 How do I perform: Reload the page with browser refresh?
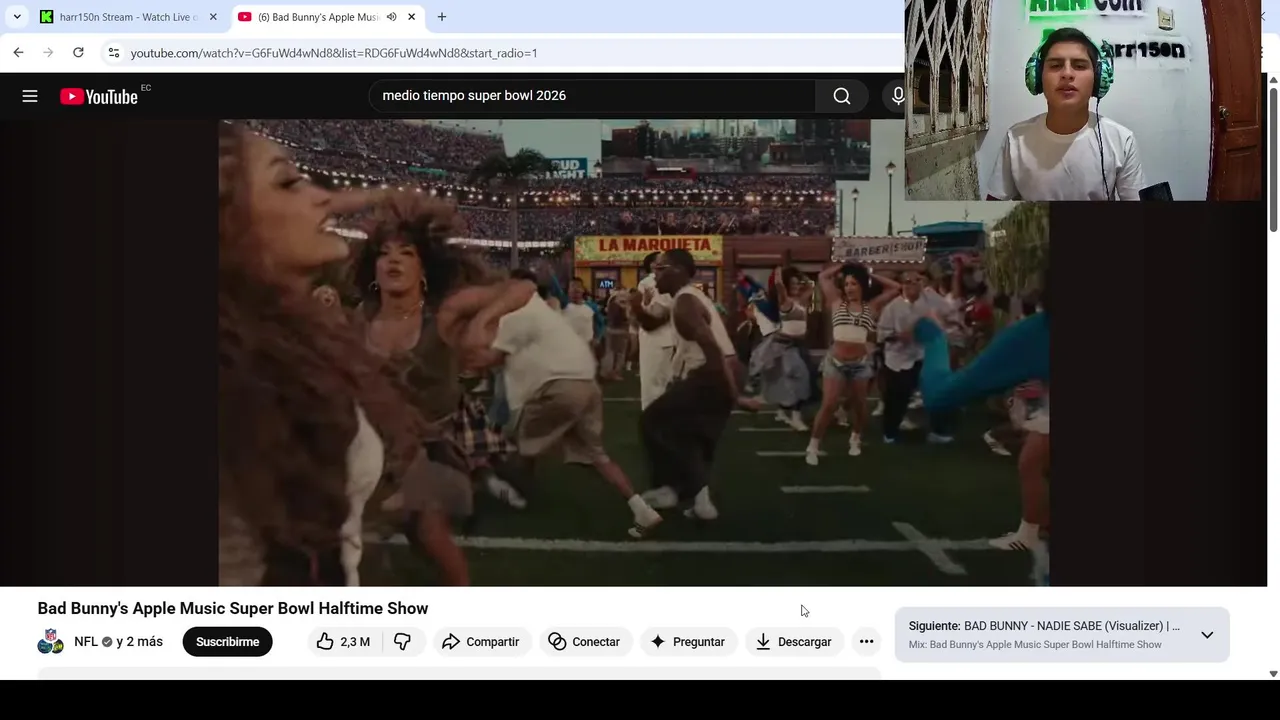pos(78,53)
